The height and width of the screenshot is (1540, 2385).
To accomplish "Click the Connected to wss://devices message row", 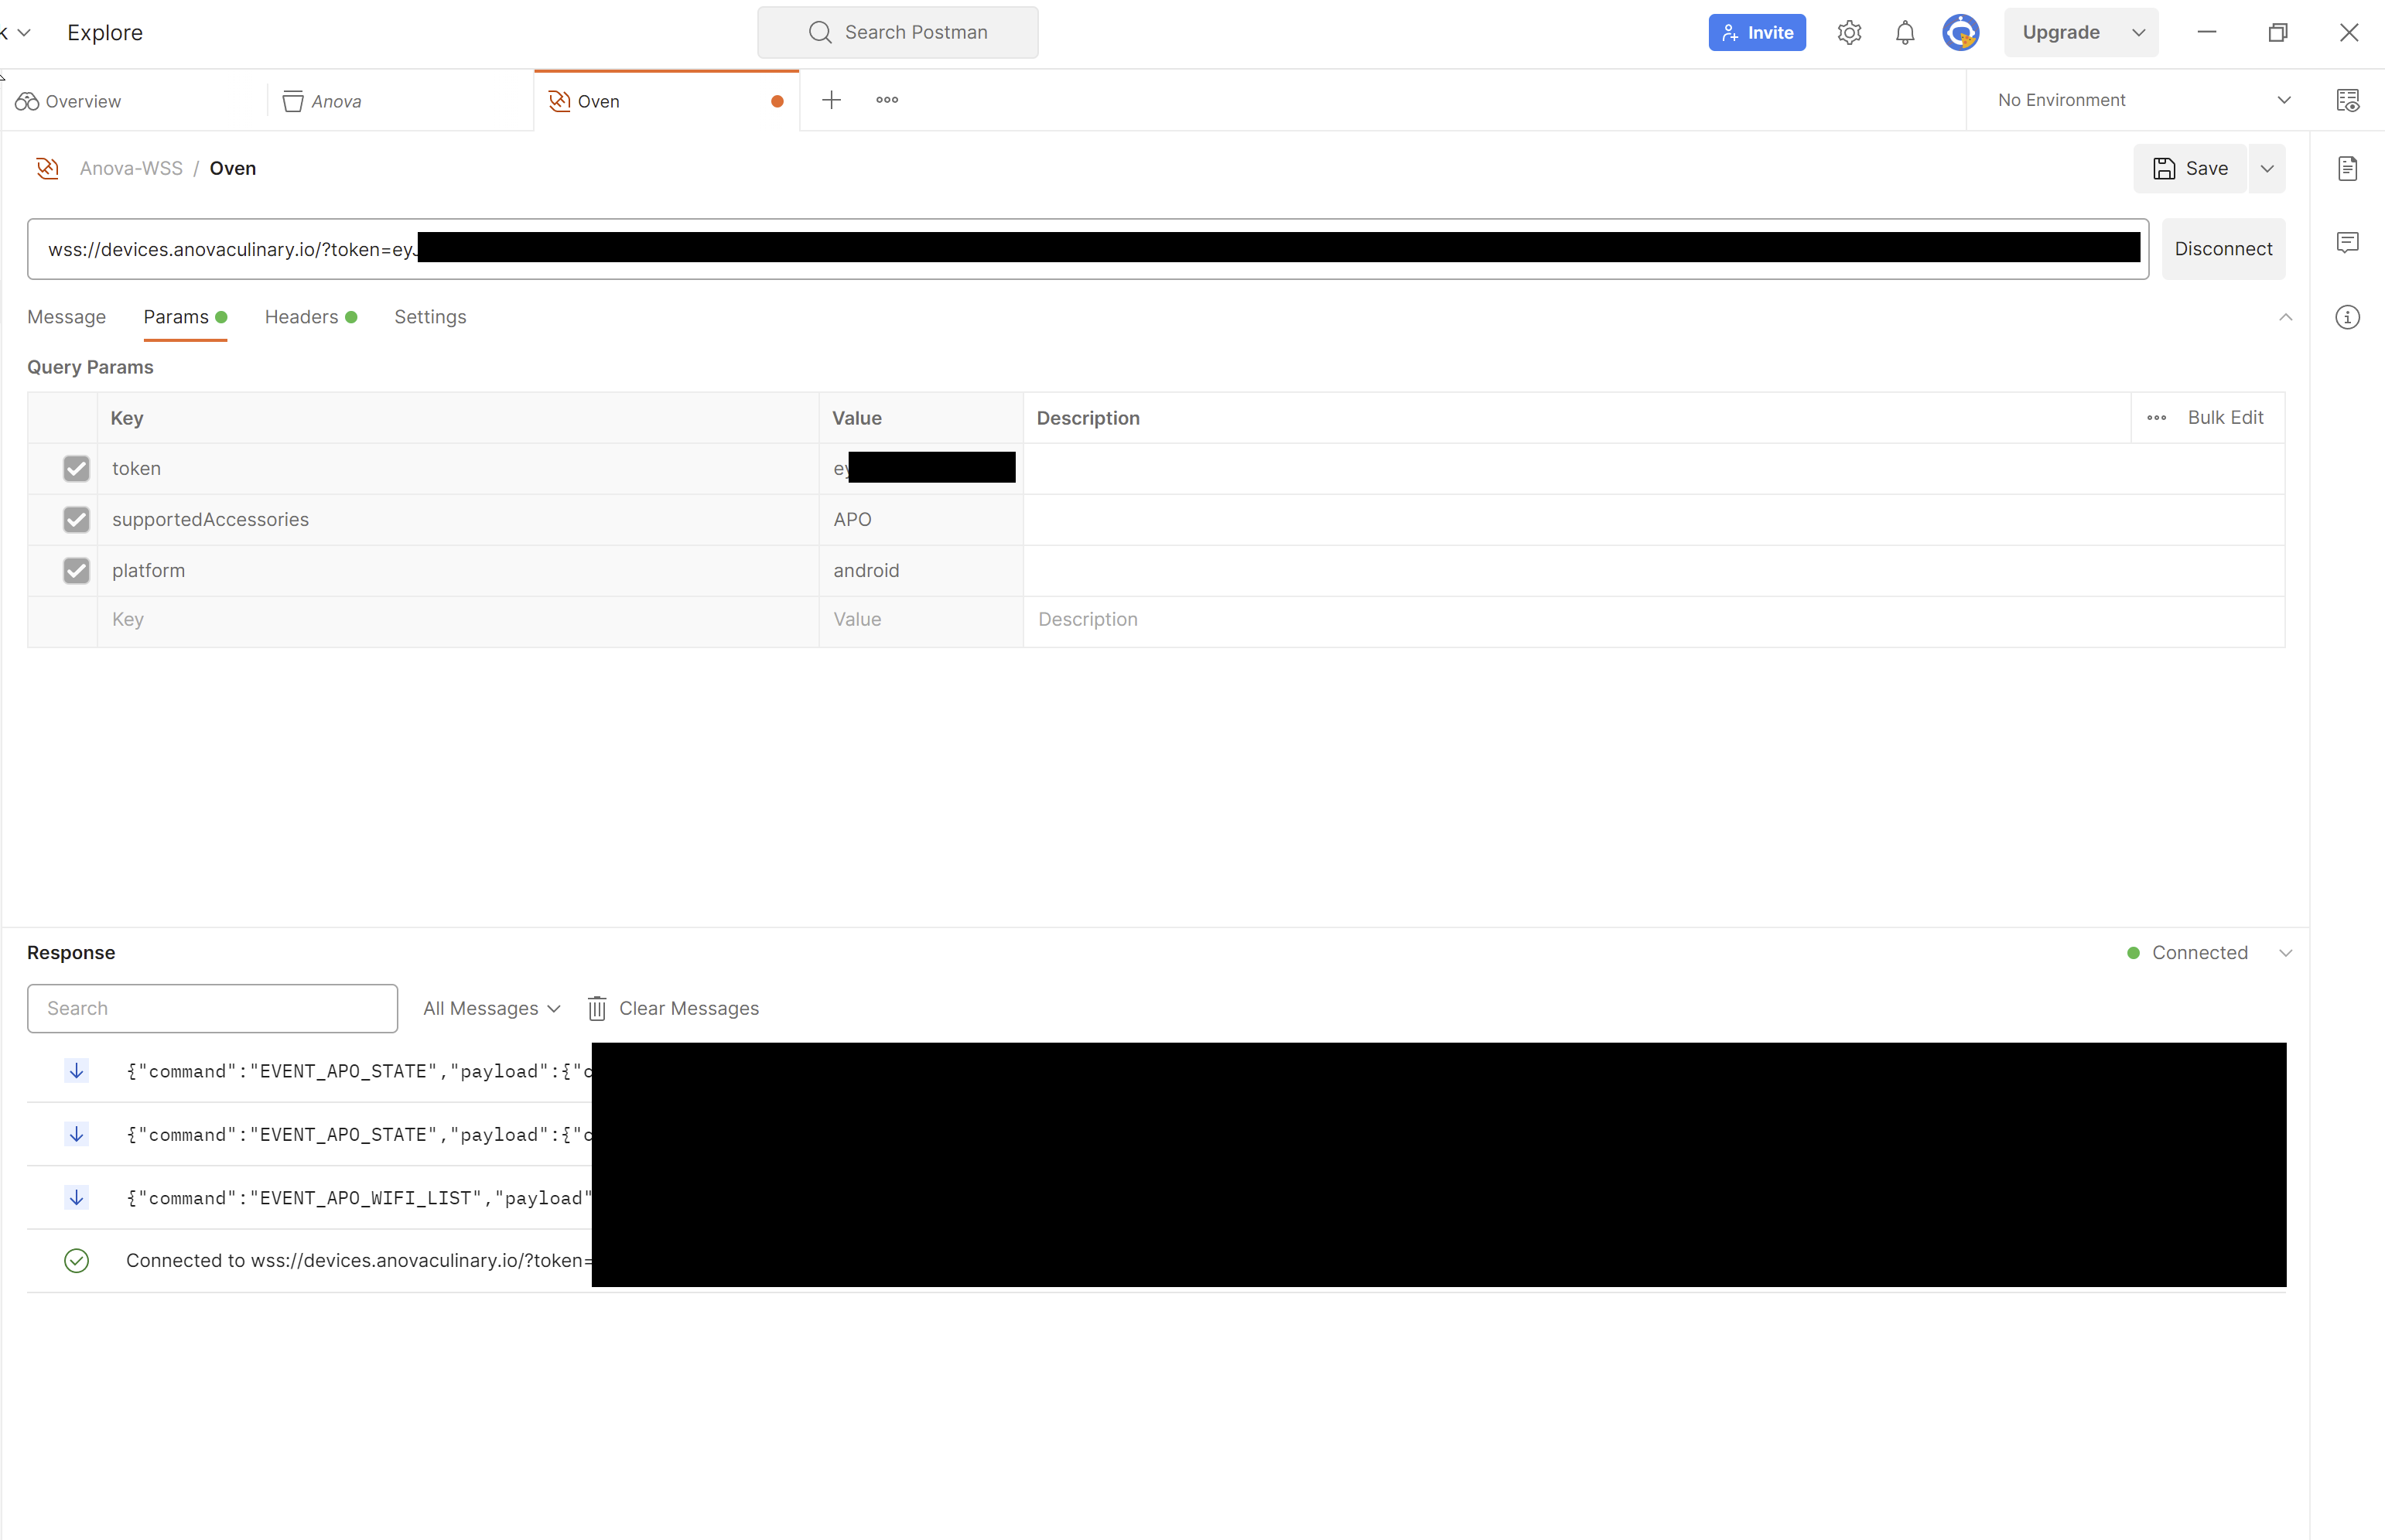I will (1156, 1261).
